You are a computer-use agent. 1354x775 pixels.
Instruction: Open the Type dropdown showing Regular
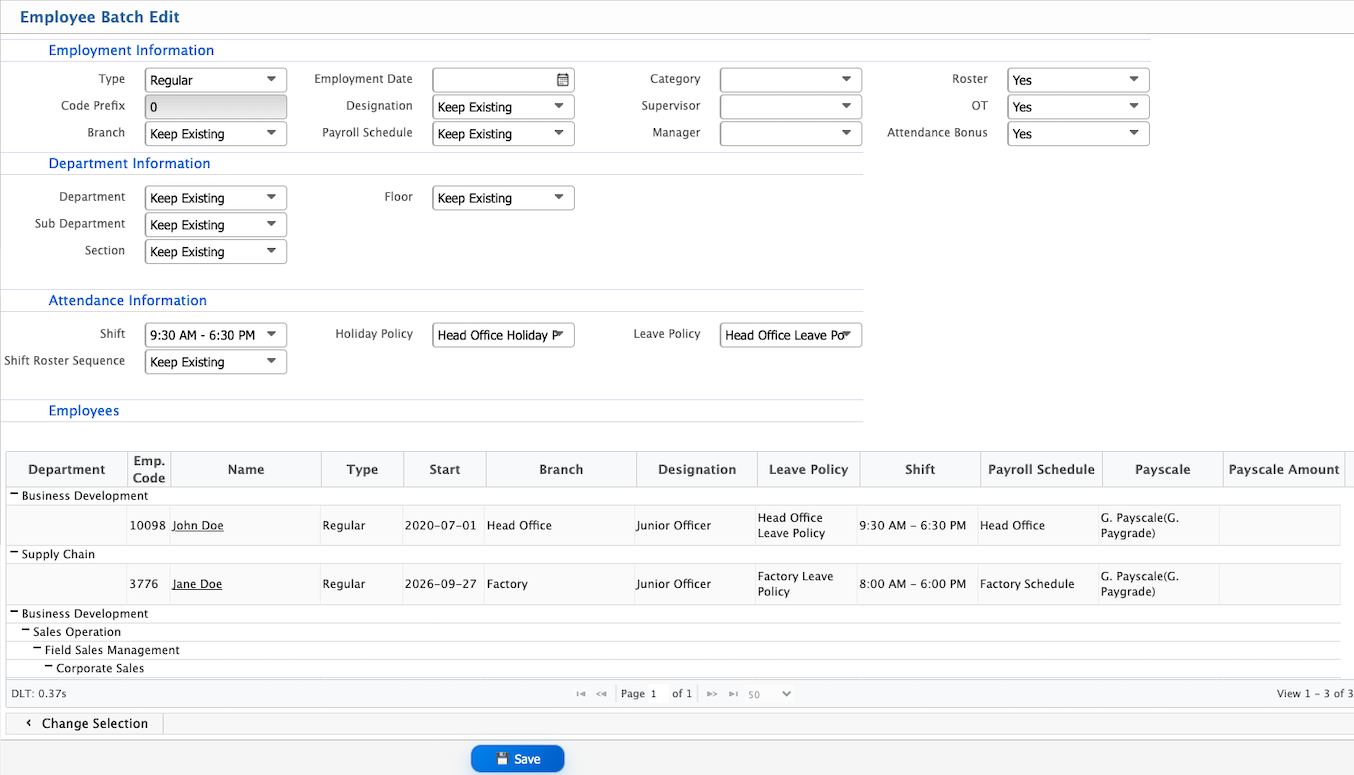point(216,80)
